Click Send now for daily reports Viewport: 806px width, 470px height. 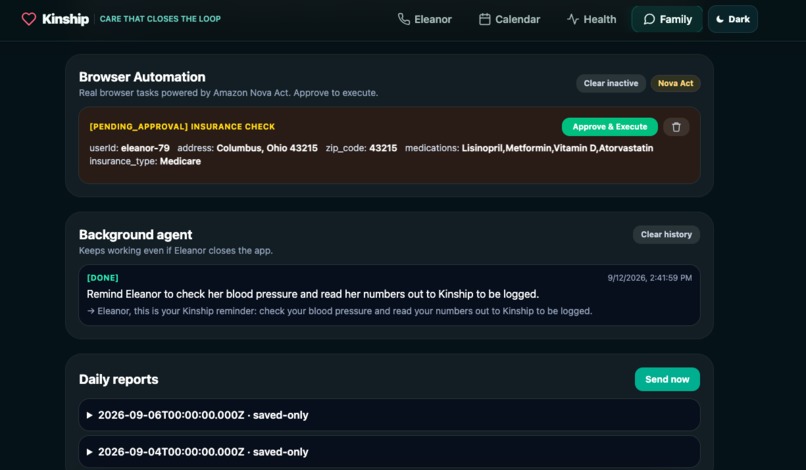667,379
